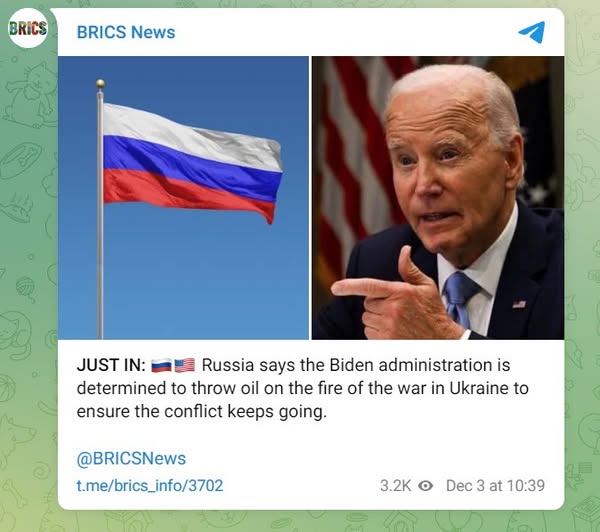
Task: Click the Telegram paper plane icon
Action: coord(532,32)
